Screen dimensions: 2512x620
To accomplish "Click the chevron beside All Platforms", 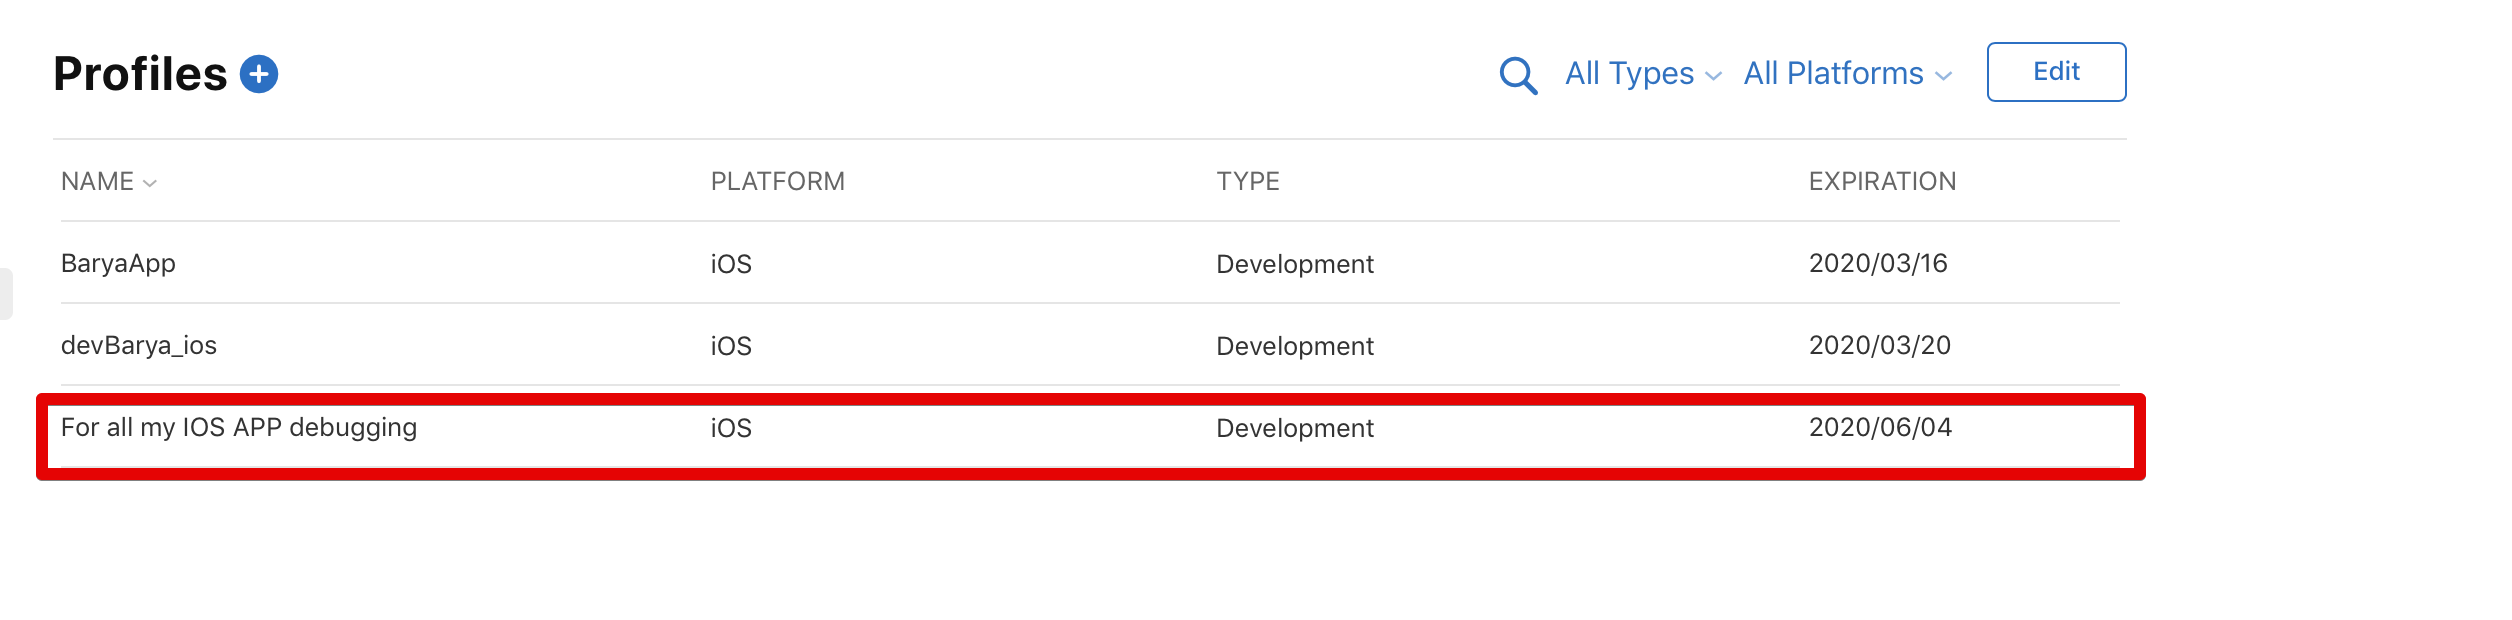I will click(1943, 77).
